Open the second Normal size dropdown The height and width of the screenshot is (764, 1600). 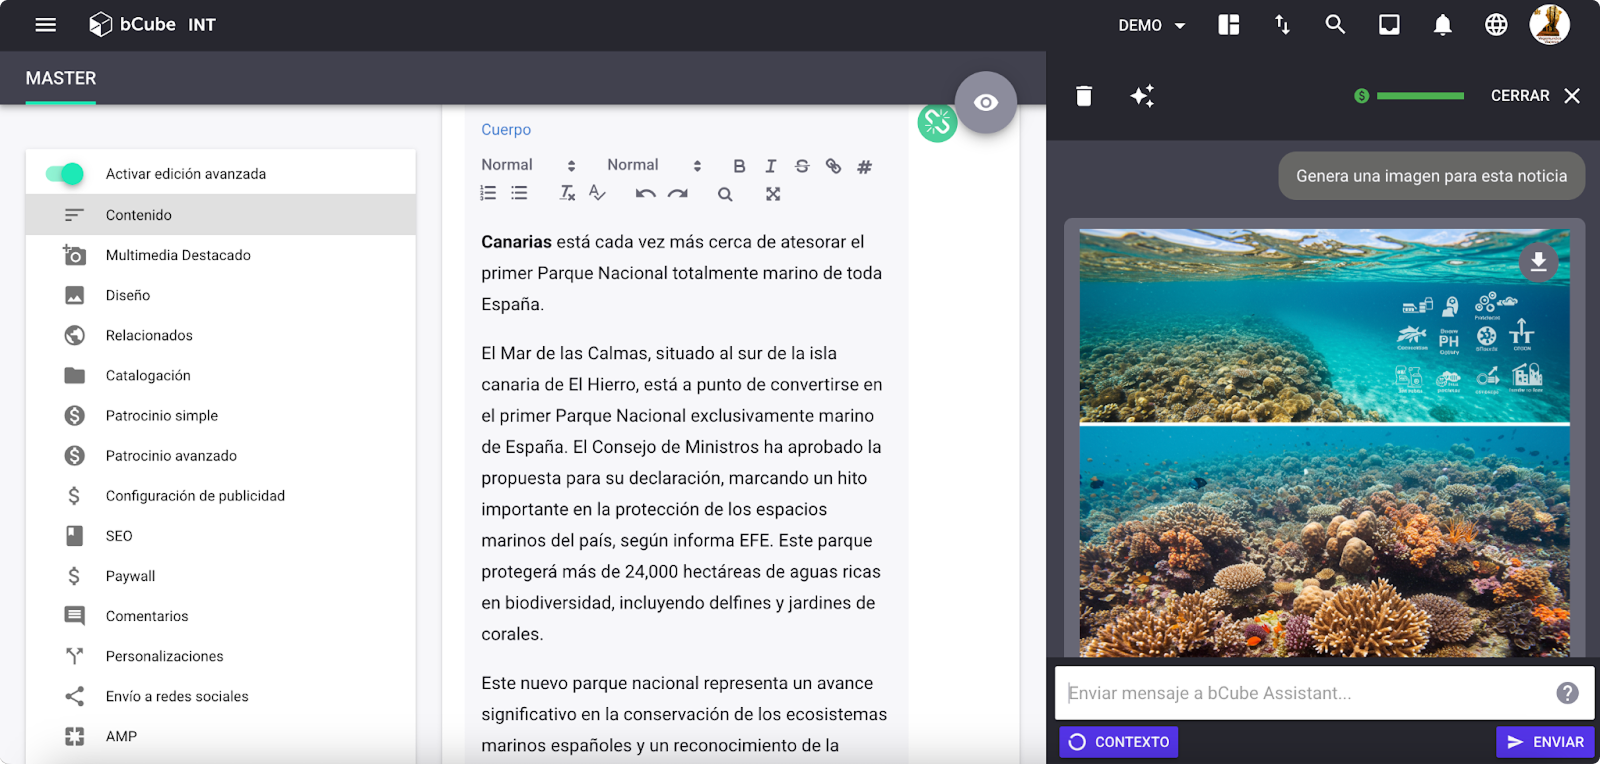tap(654, 165)
